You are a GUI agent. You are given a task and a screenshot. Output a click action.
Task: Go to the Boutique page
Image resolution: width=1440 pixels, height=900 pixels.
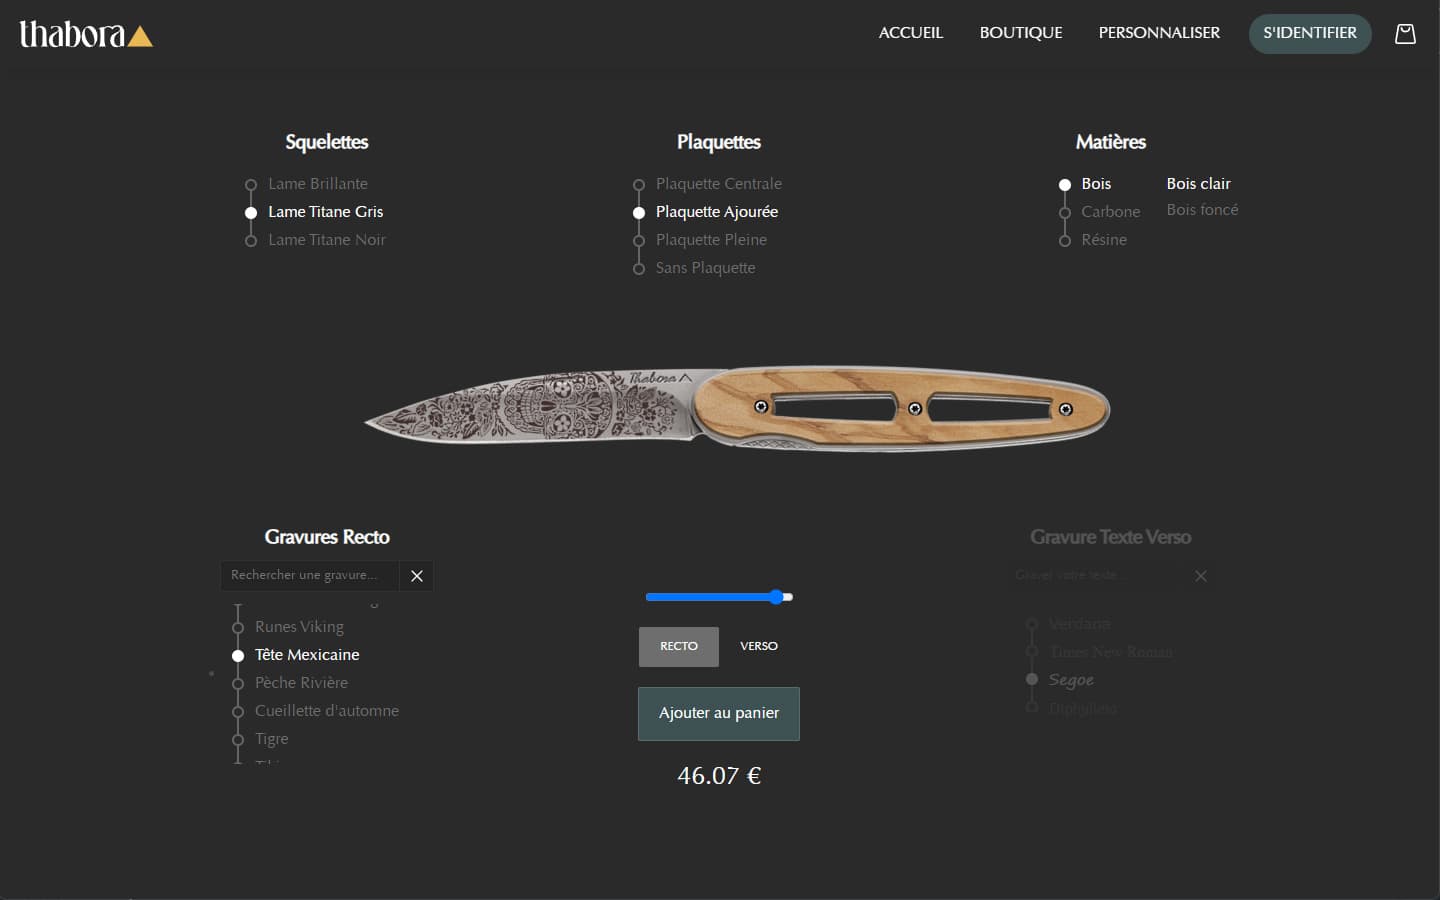point(1020,33)
